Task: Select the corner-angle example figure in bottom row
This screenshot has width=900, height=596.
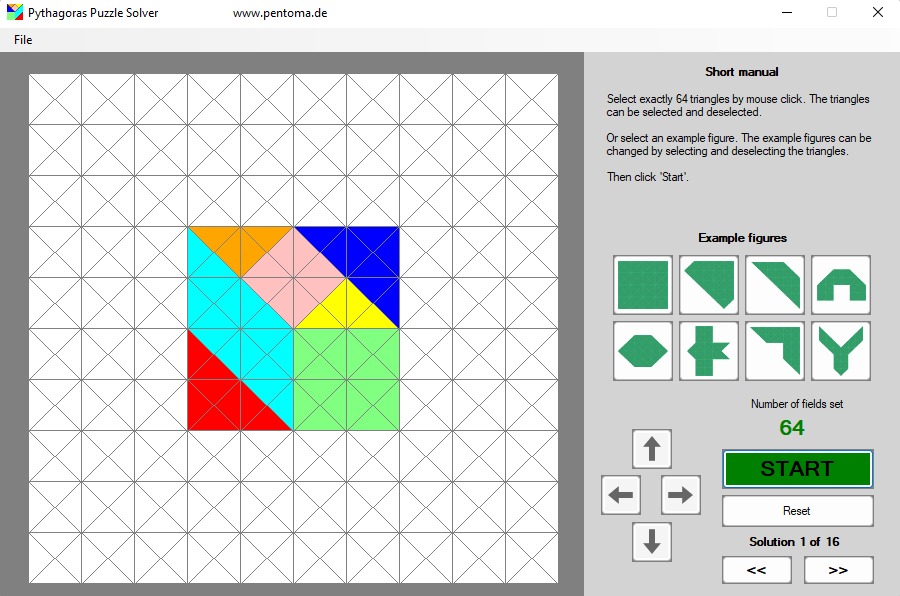Action: click(774, 351)
